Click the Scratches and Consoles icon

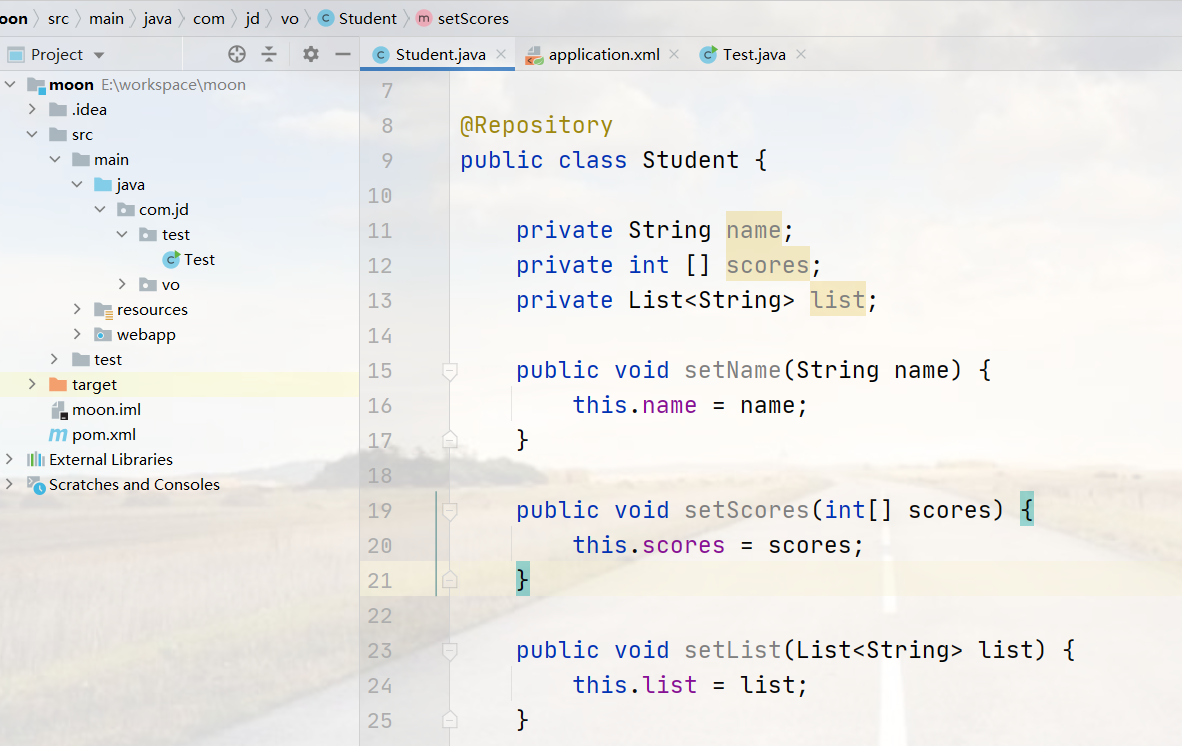pos(35,485)
